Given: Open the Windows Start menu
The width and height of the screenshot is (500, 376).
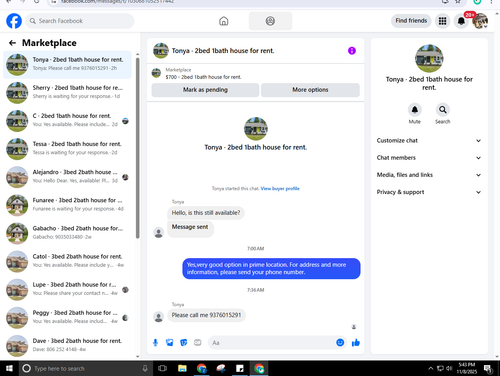Looking at the screenshot, I should tap(9, 368).
